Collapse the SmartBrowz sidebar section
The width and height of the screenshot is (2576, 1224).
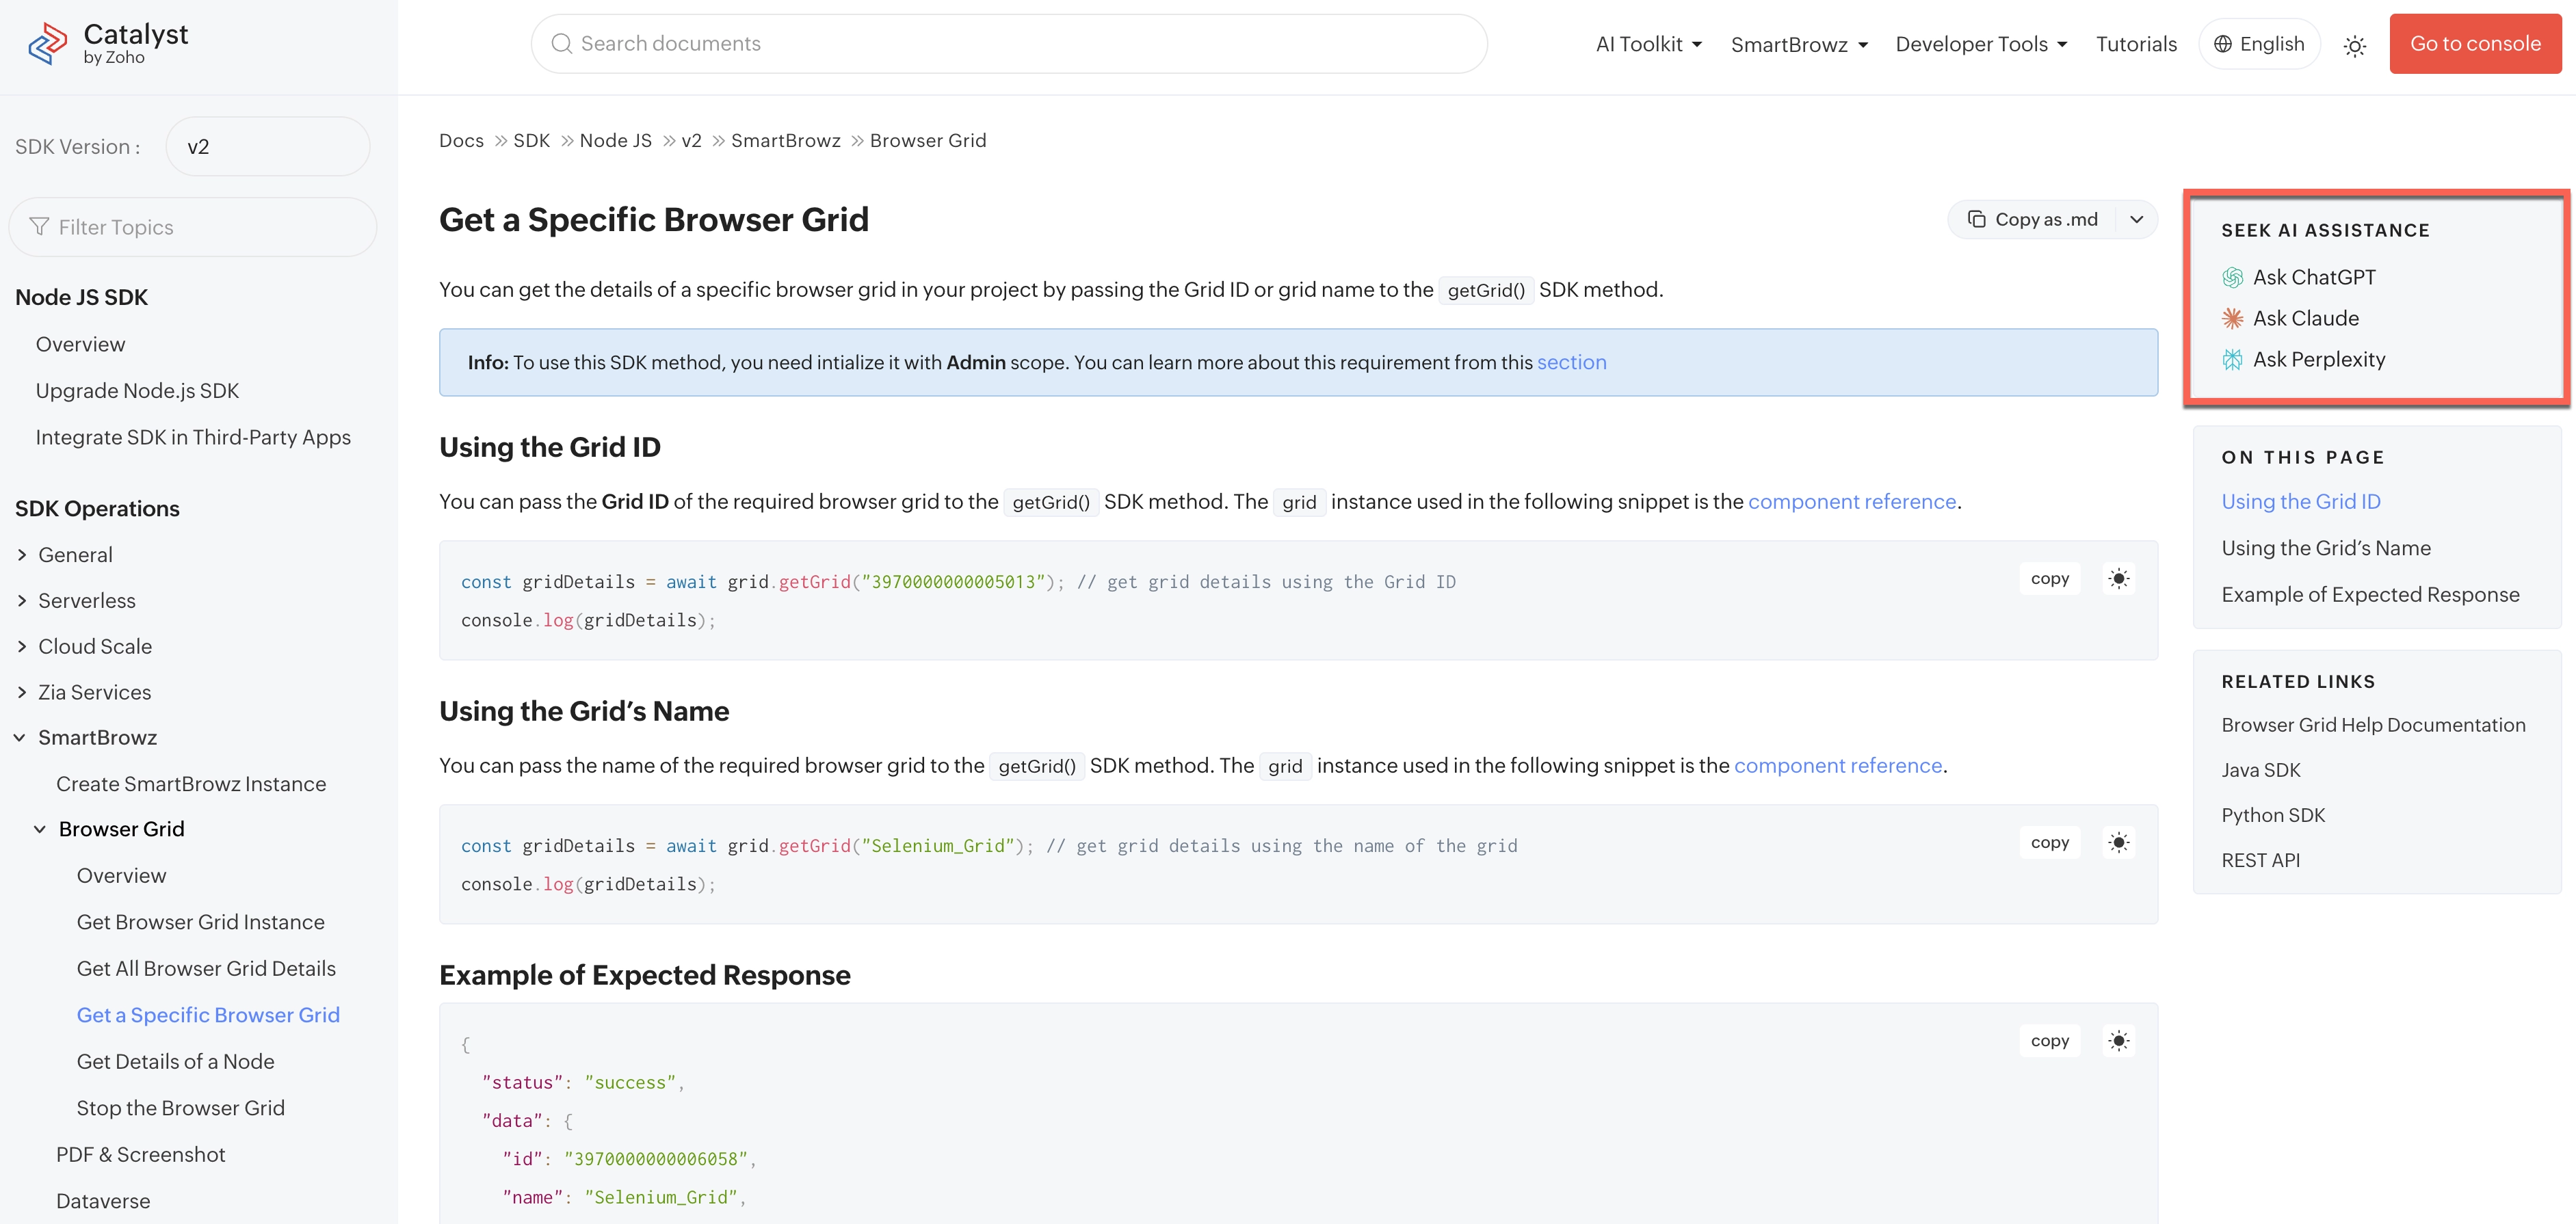click(x=20, y=737)
